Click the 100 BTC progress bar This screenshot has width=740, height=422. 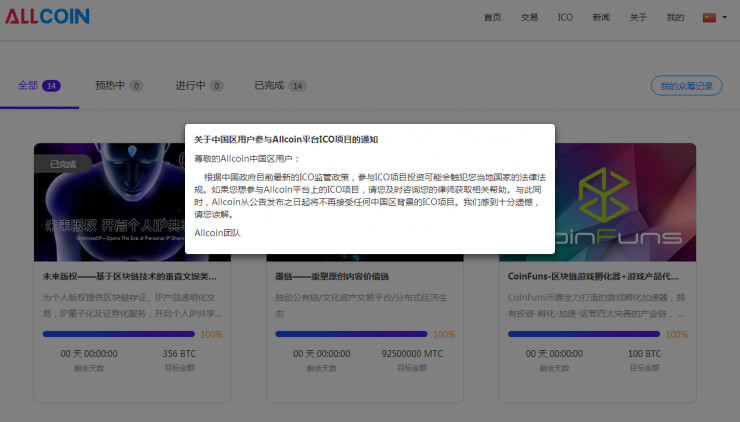coord(584,334)
